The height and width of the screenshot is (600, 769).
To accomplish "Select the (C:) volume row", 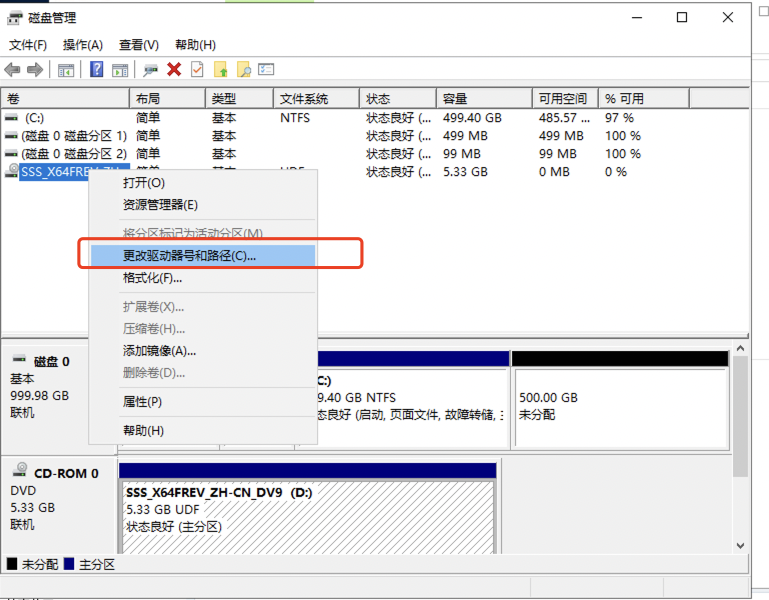I will point(34,117).
